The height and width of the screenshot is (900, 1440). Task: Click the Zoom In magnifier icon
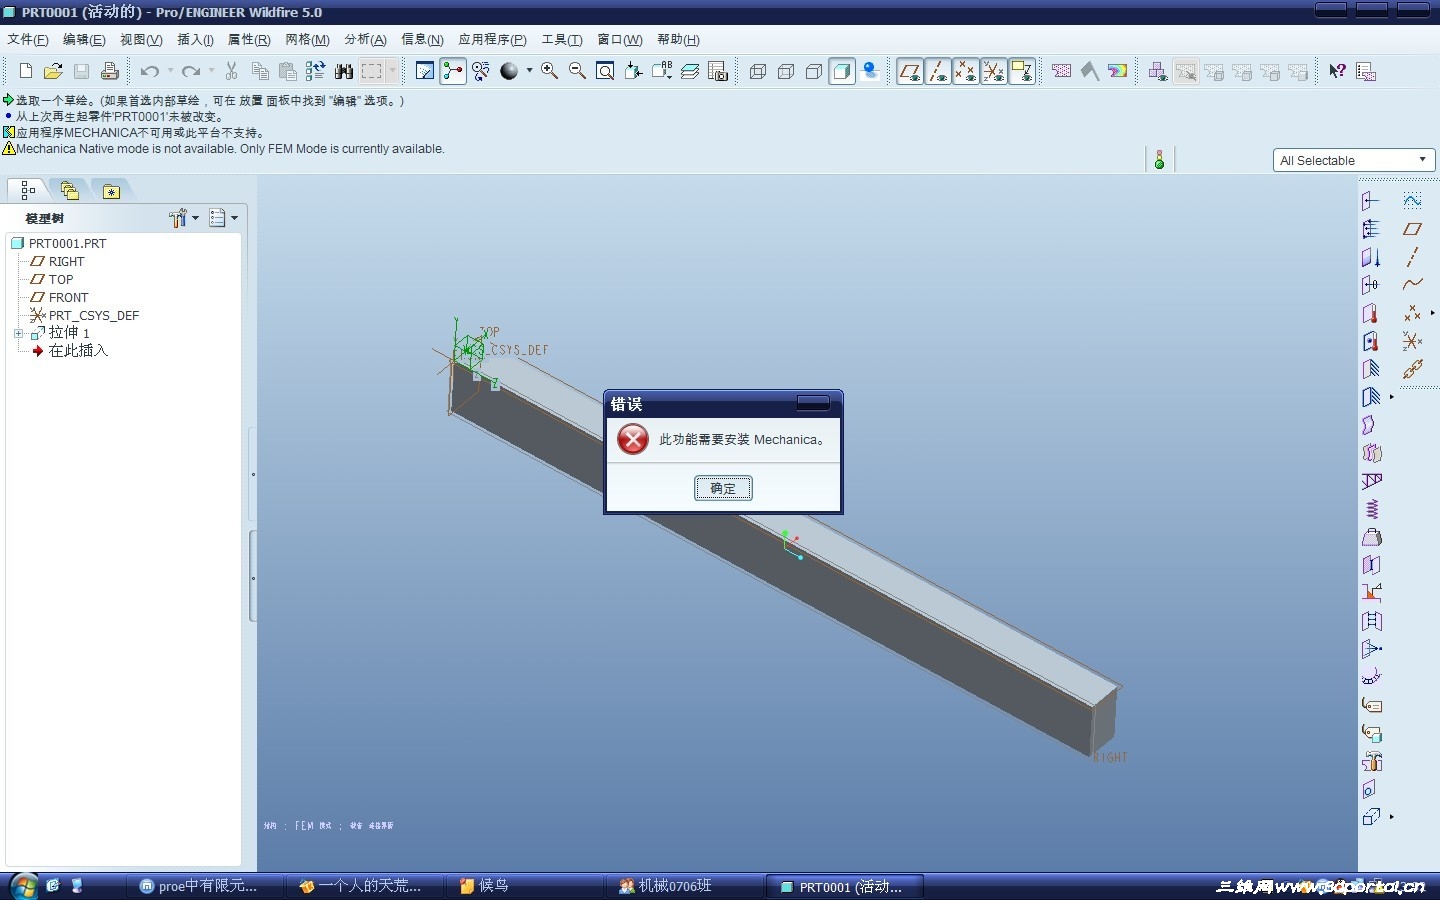[549, 71]
